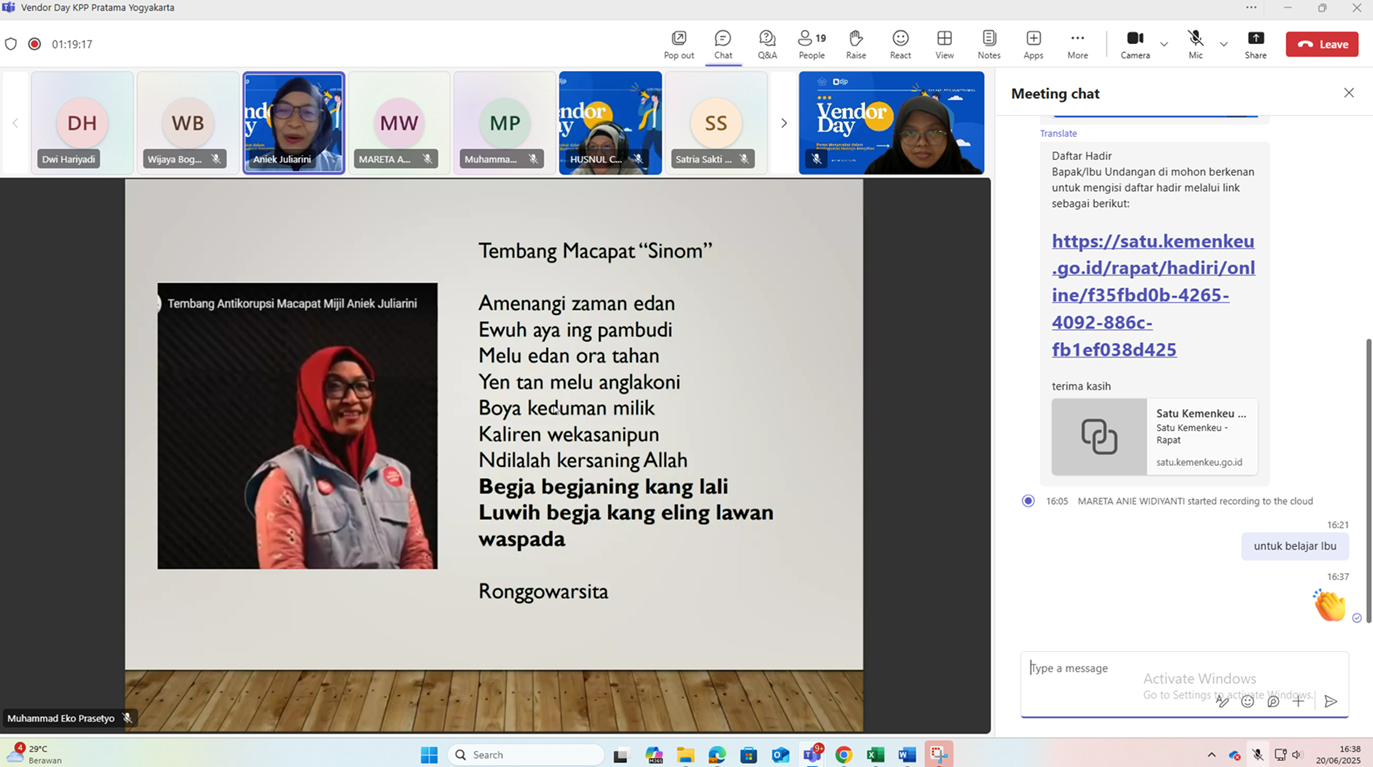Open the Q&A panel

(x=767, y=43)
